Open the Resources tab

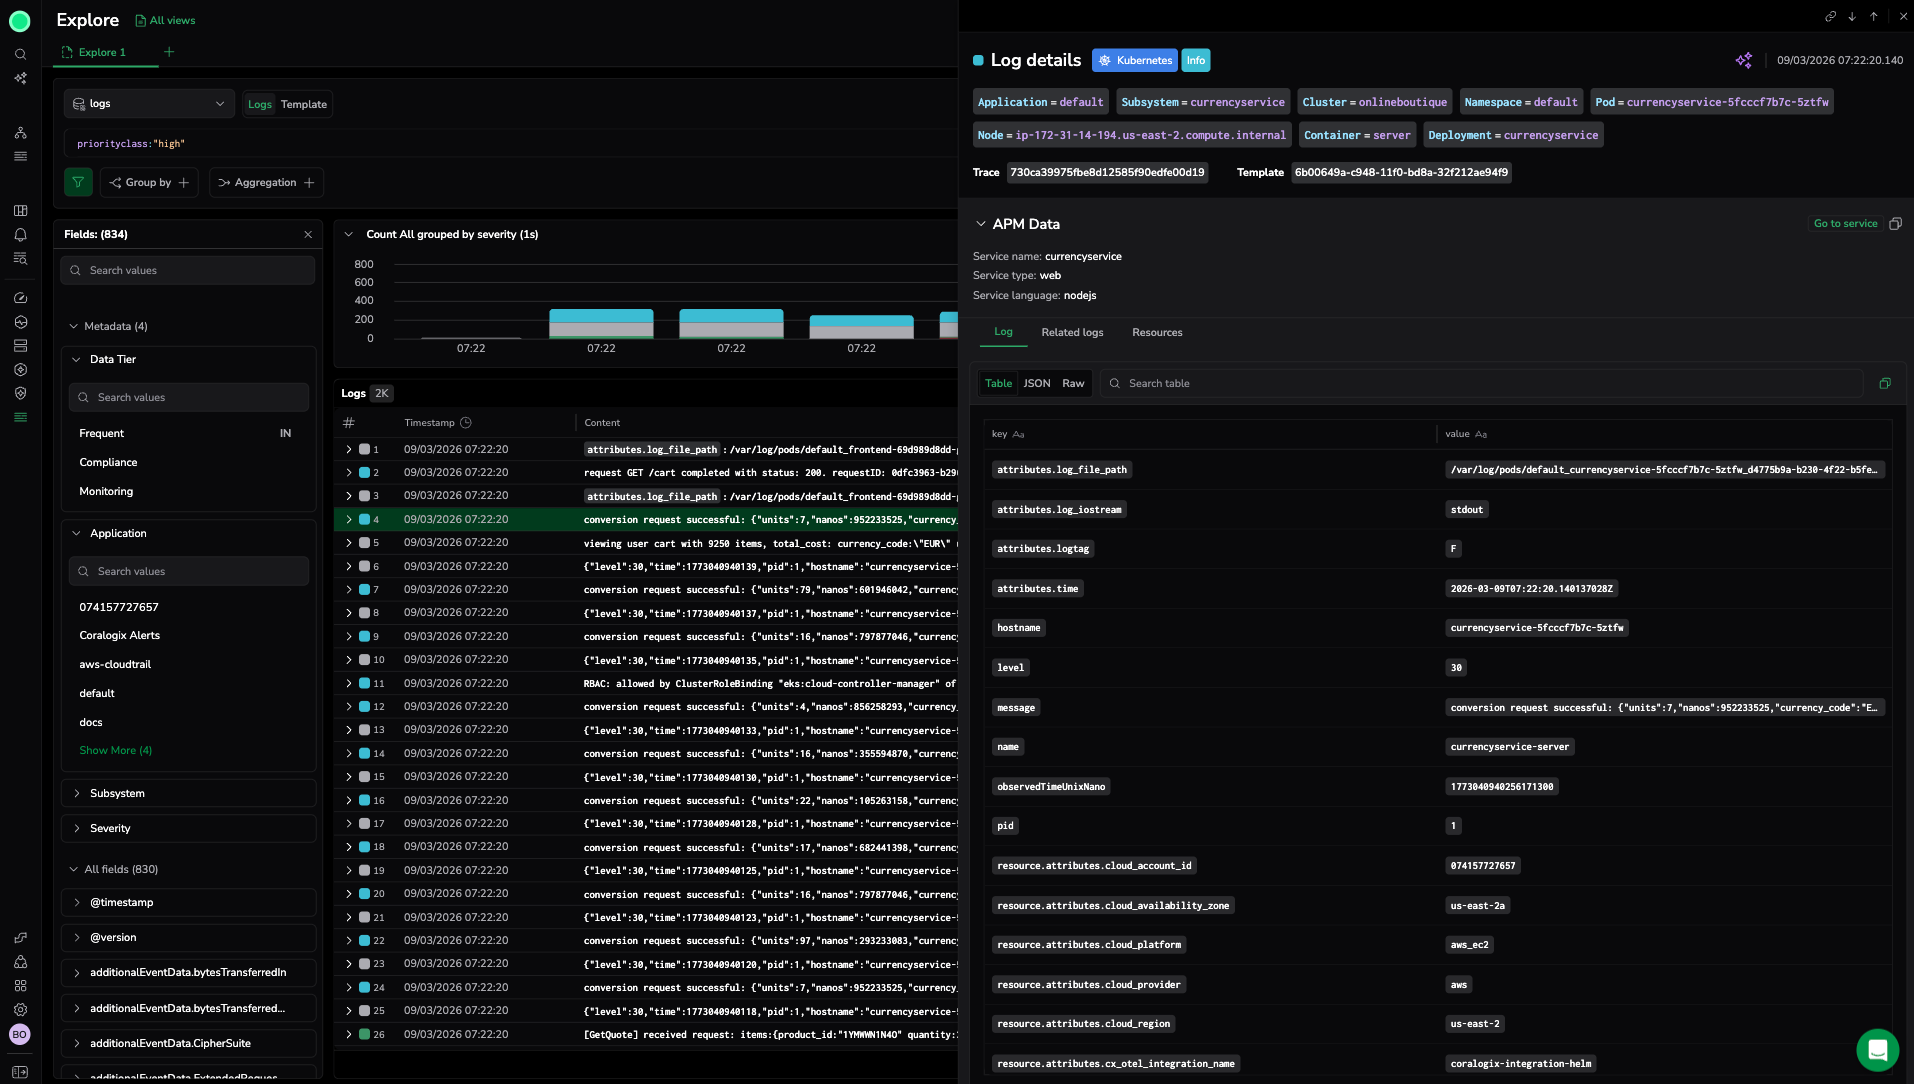click(1156, 333)
